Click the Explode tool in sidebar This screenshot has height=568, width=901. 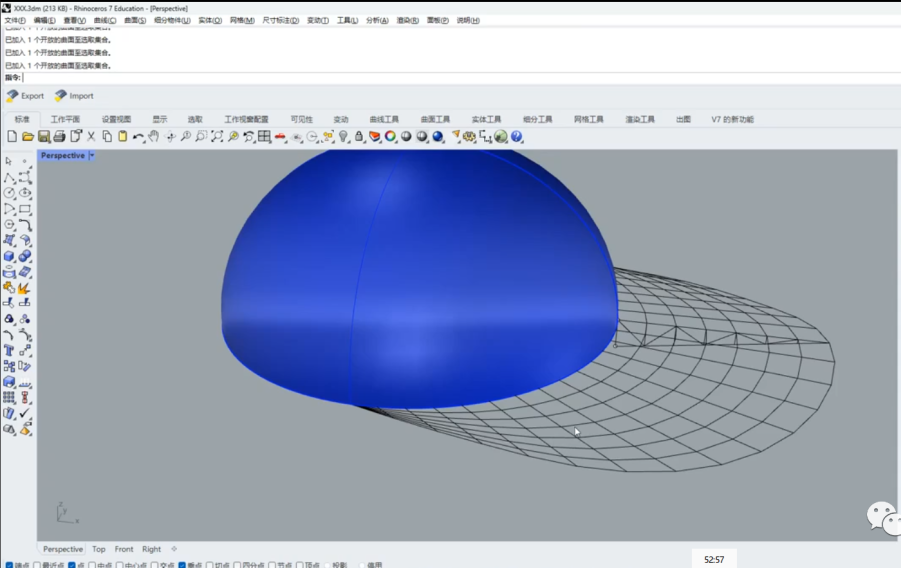pos(25,287)
